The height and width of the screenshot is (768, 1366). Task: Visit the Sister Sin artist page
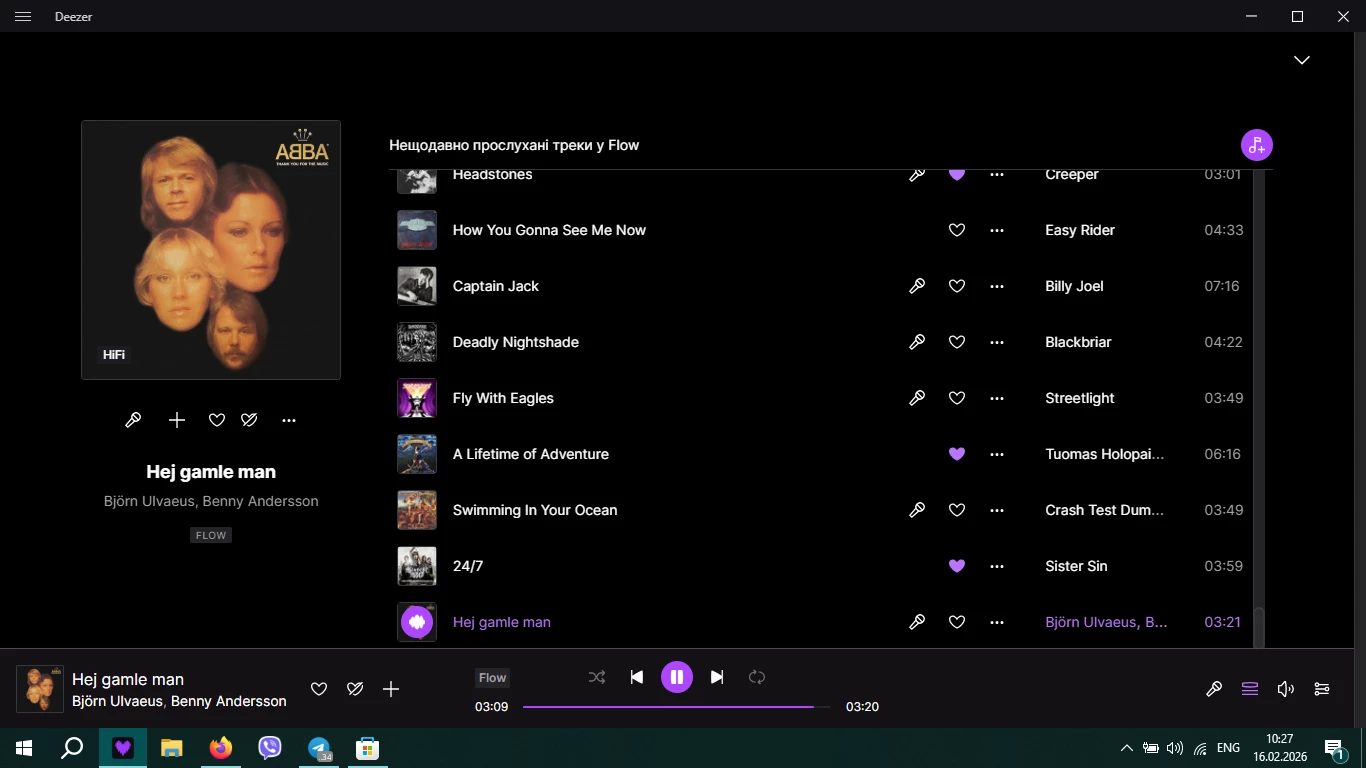point(1076,566)
